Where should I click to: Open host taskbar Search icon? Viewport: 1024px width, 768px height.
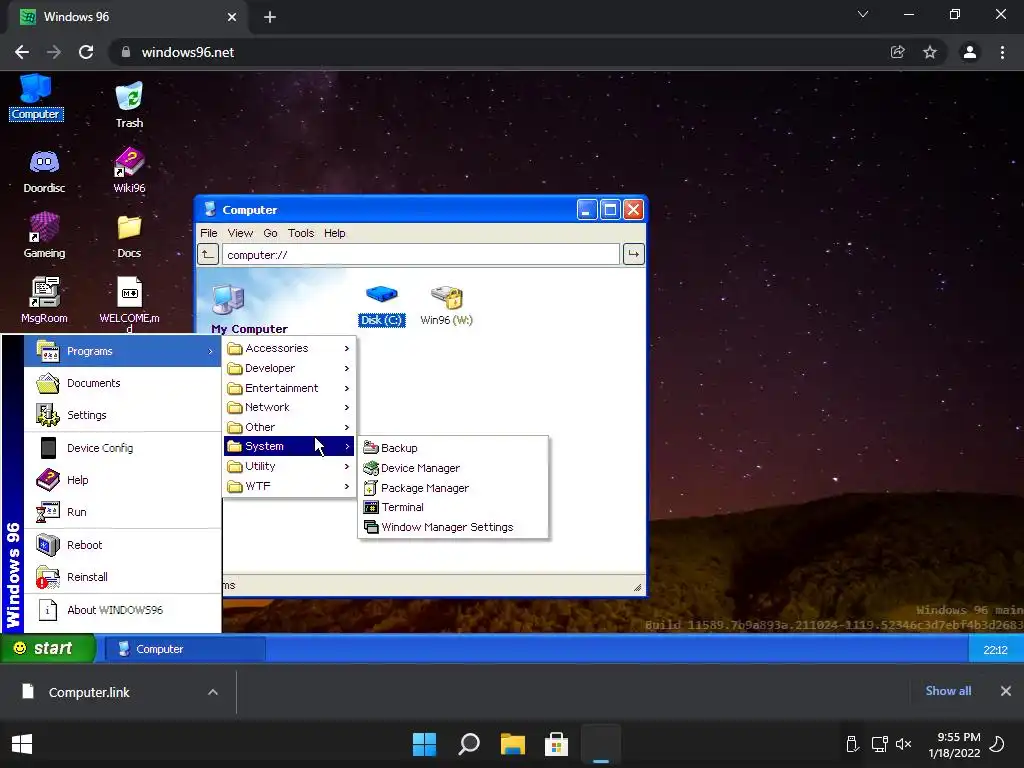point(469,744)
